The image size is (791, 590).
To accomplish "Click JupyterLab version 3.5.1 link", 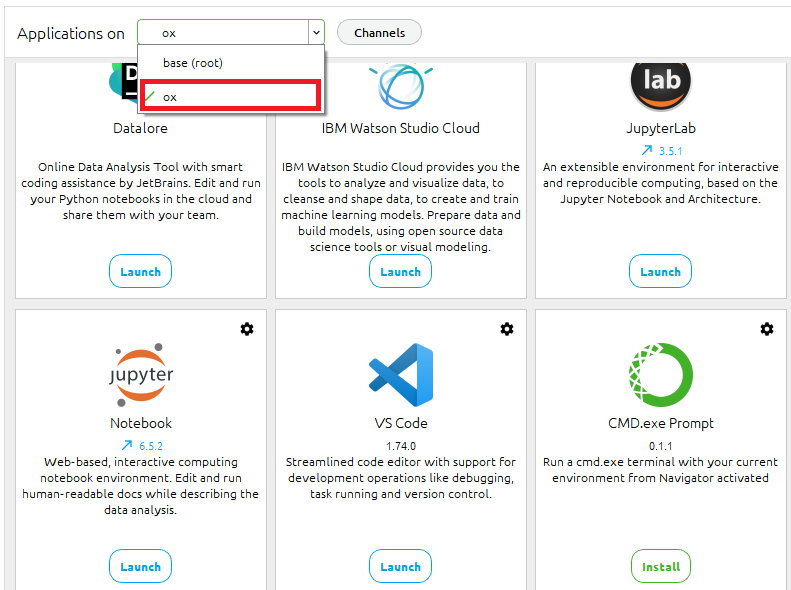I will [x=670, y=151].
